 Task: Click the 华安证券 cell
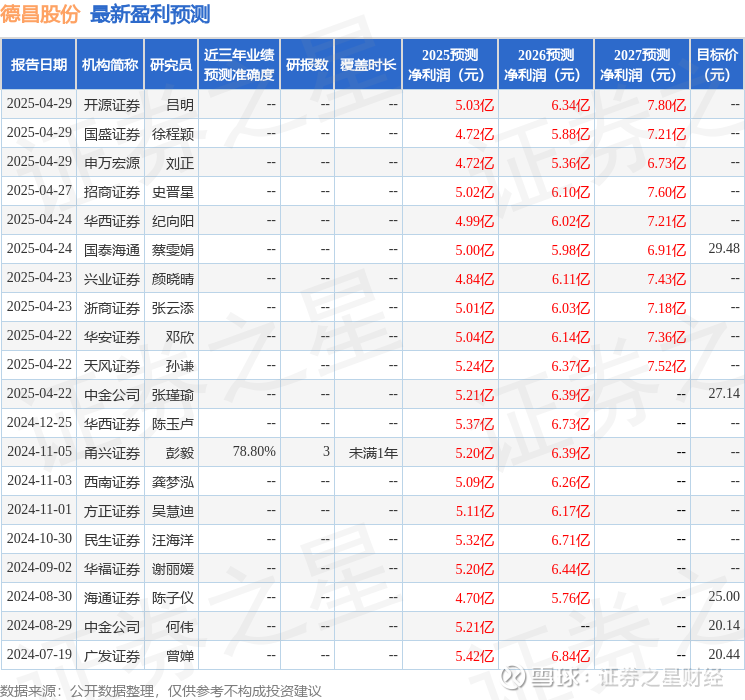[112, 337]
